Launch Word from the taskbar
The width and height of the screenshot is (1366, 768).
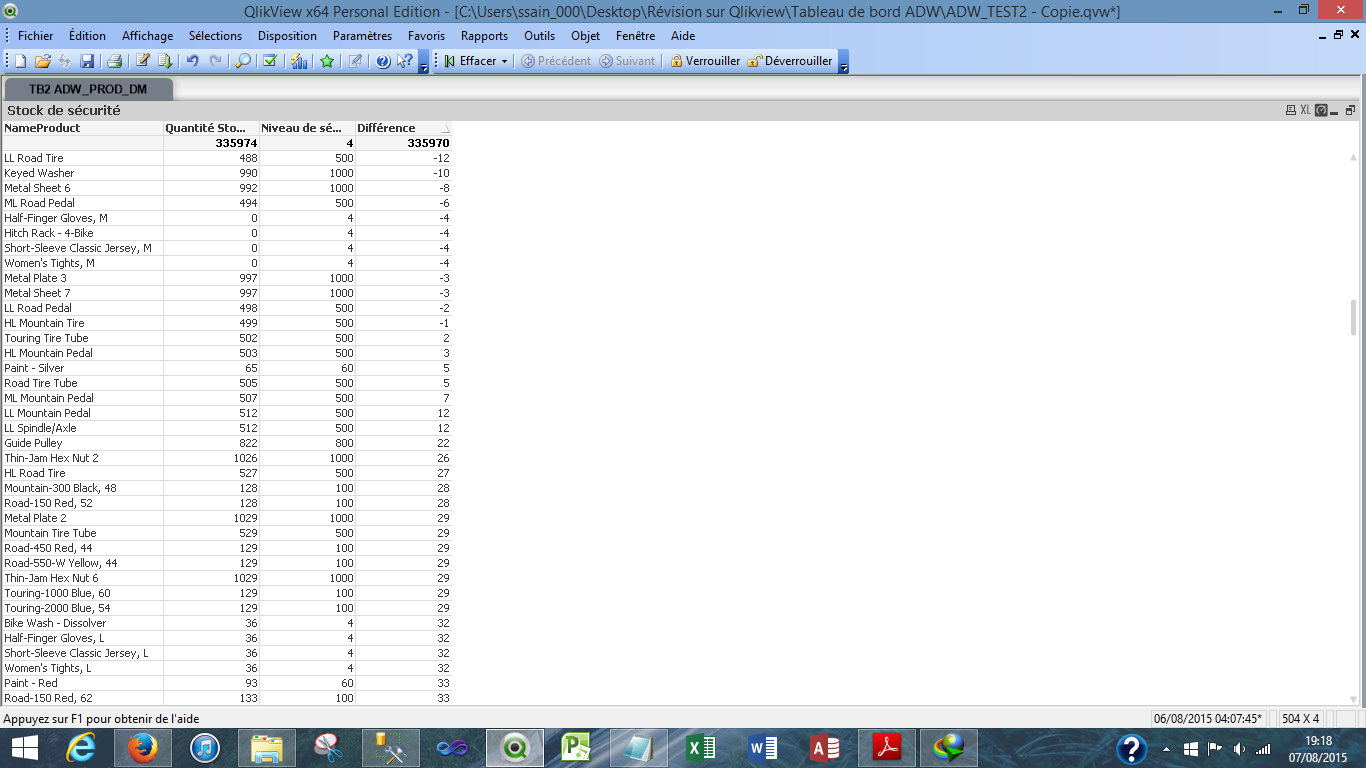763,747
